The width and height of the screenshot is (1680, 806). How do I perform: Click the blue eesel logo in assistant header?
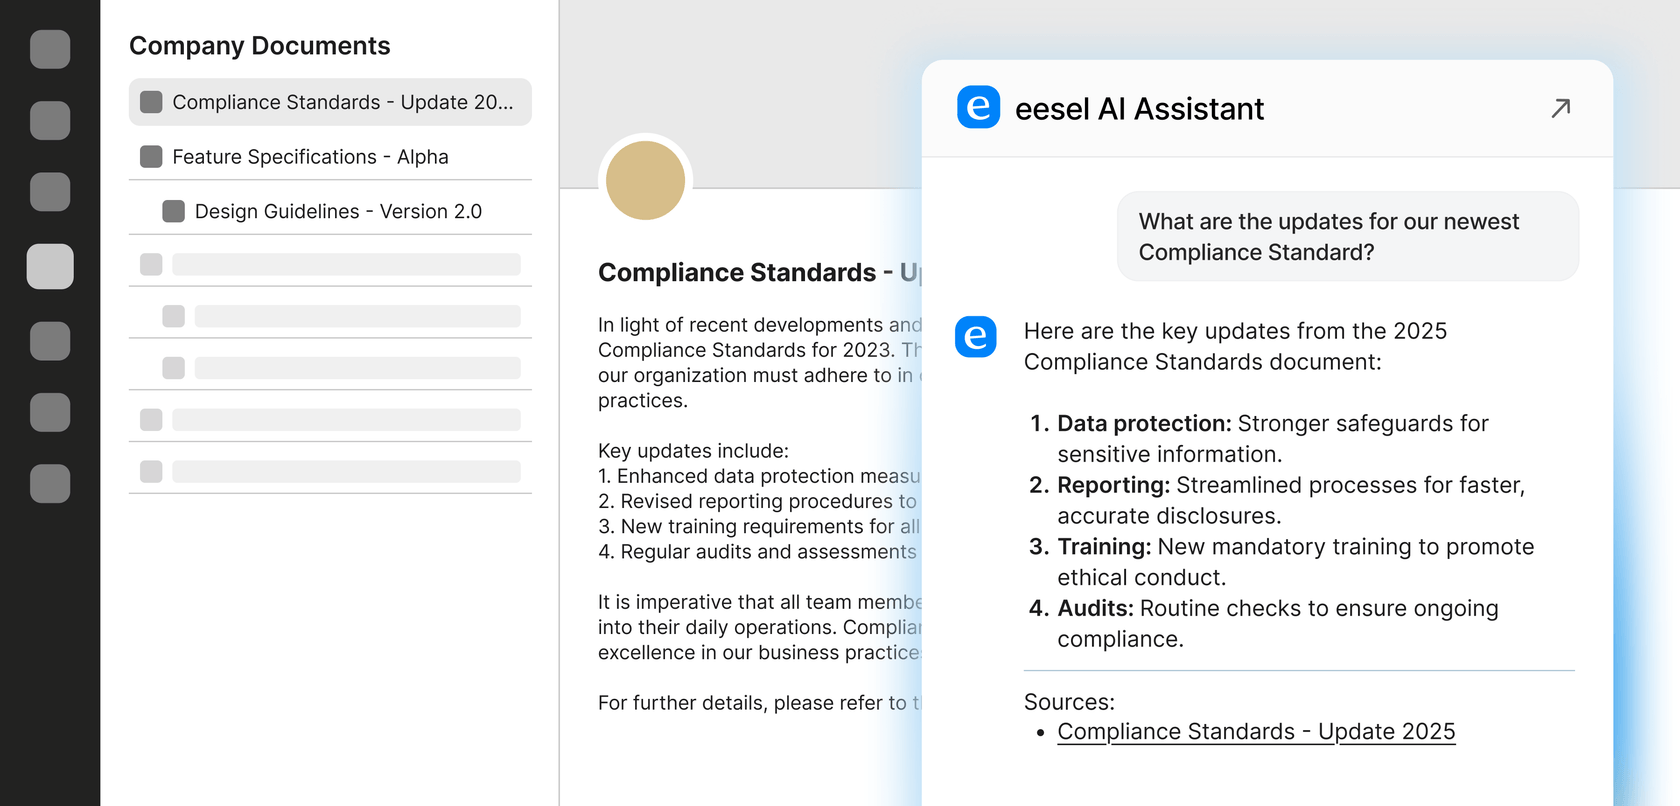[978, 107]
